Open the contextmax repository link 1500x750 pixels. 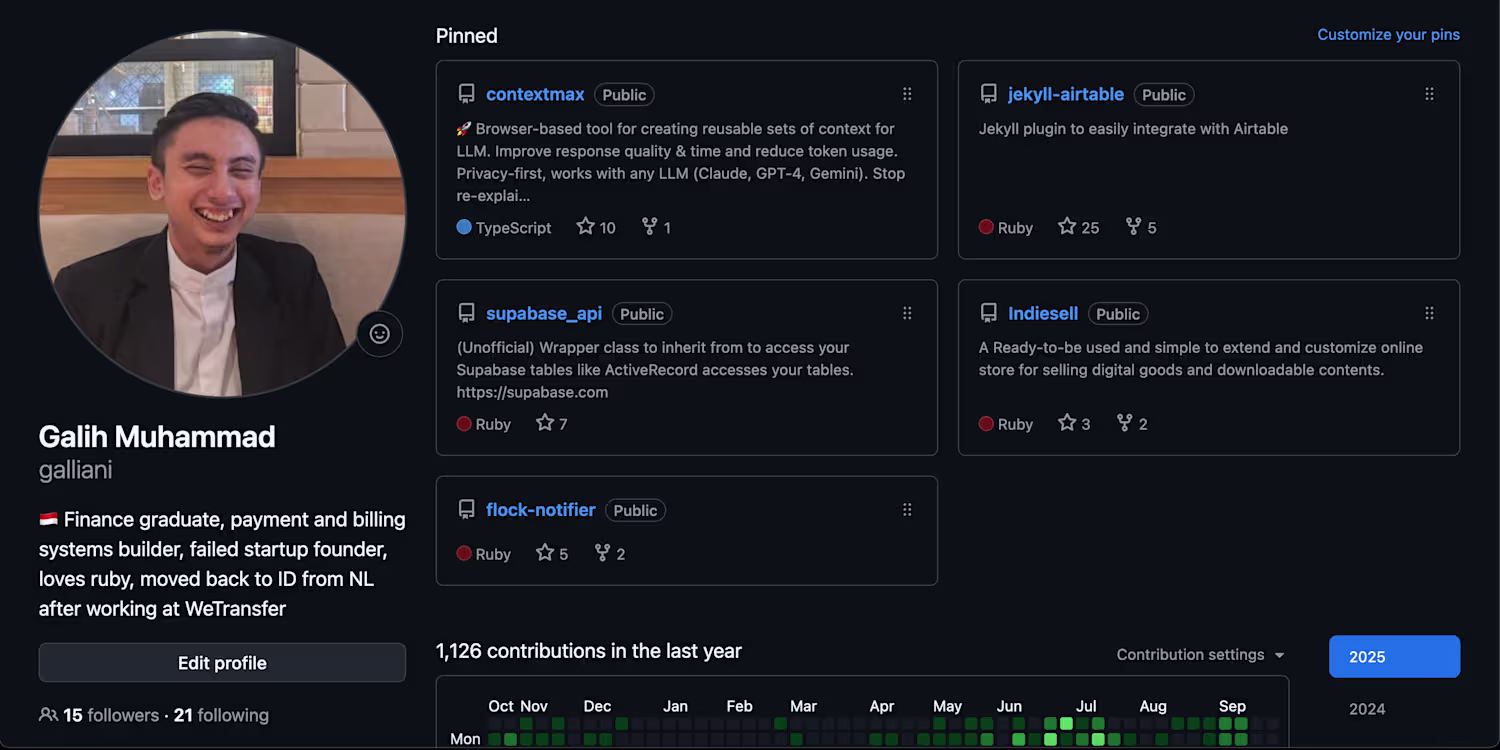[535, 94]
